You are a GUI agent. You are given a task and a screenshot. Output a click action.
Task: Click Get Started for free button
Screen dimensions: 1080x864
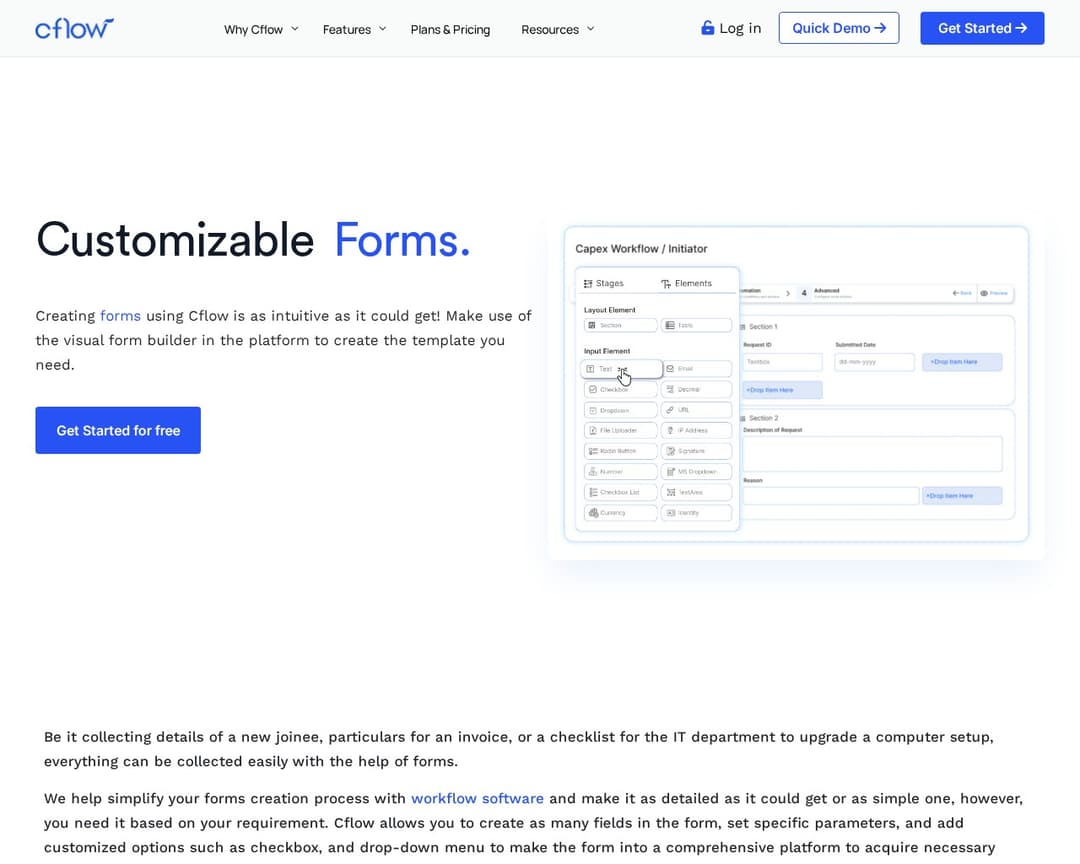tap(118, 430)
